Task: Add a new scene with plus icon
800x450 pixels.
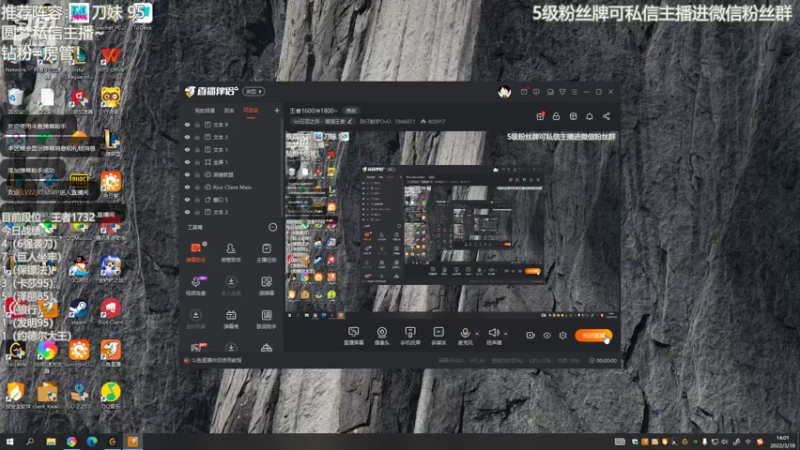Action: point(277,110)
